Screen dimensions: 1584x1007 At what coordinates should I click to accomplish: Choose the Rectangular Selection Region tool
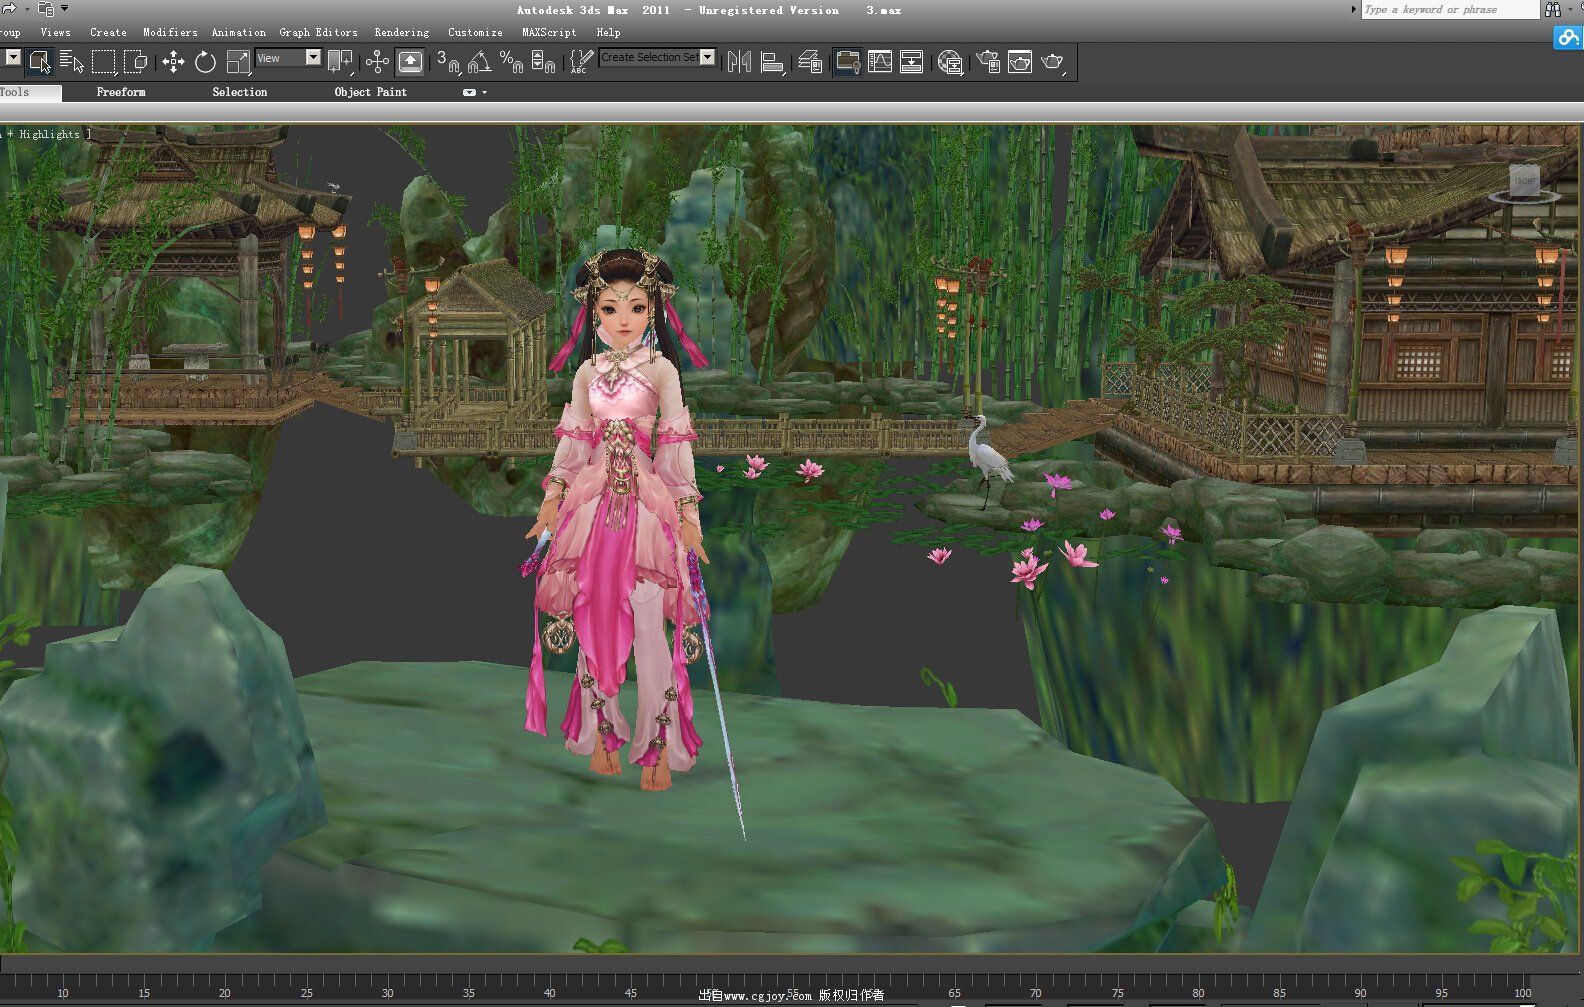coord(103,62)
